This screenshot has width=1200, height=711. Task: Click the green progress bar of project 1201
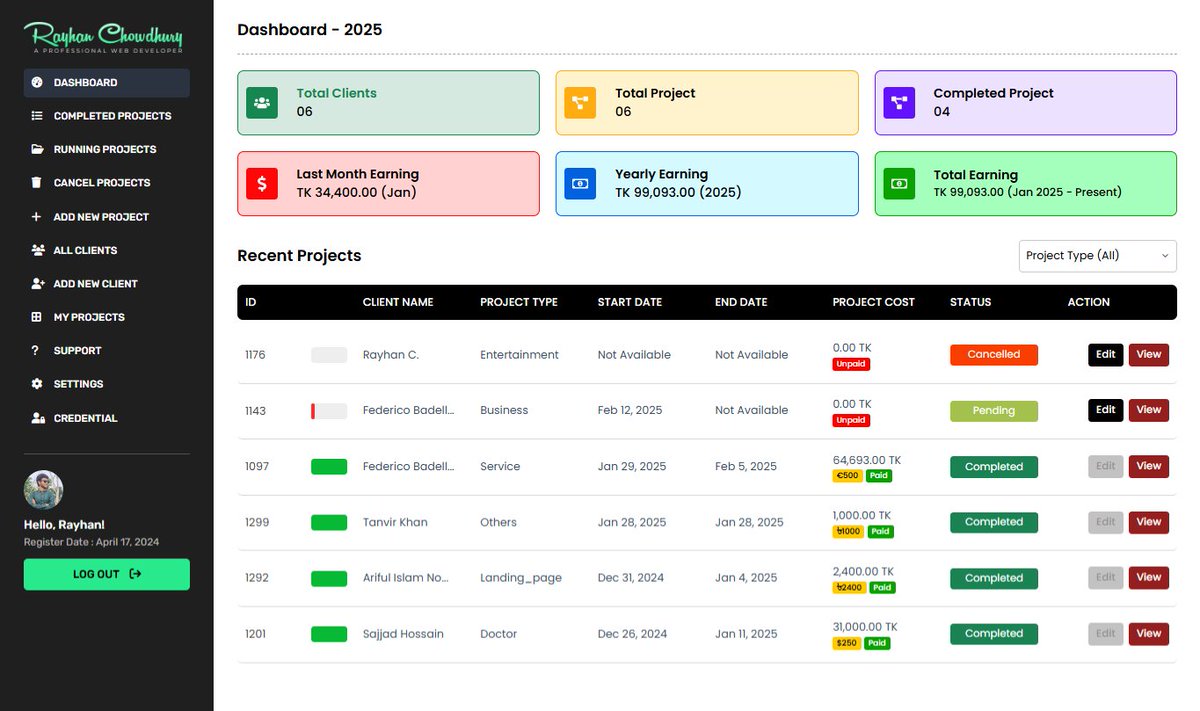[x=329, y=634]
